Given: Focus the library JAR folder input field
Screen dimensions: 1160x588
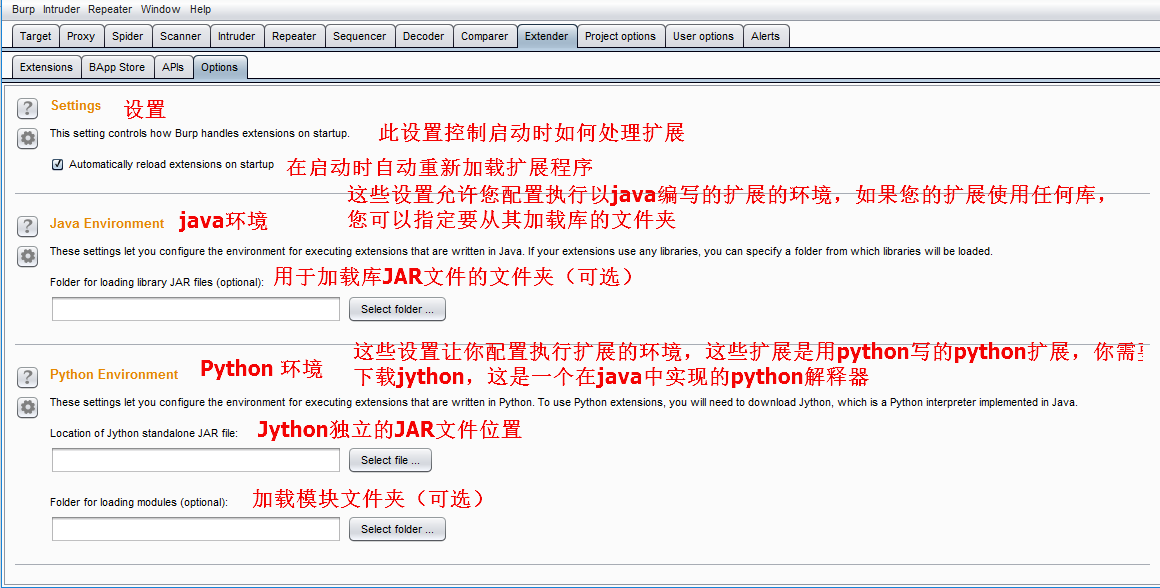Looking at the screenshot, I should 196,309.
